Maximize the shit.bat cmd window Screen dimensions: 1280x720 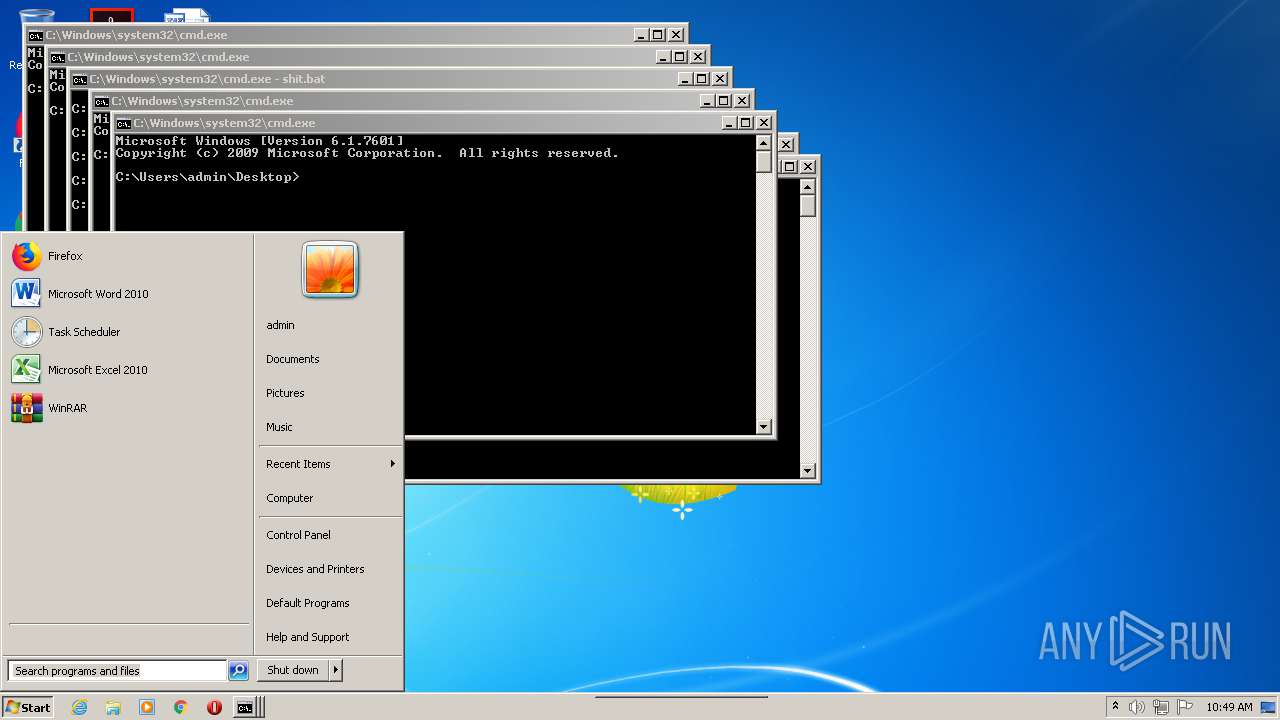pyautogui.click(x=701, y=79)
